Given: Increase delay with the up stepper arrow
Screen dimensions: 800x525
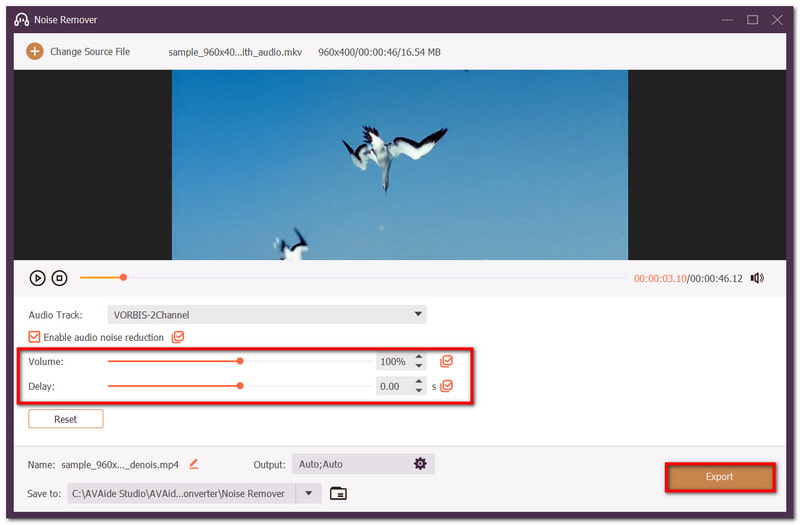Looking at the screenshot, I should 419,382.
